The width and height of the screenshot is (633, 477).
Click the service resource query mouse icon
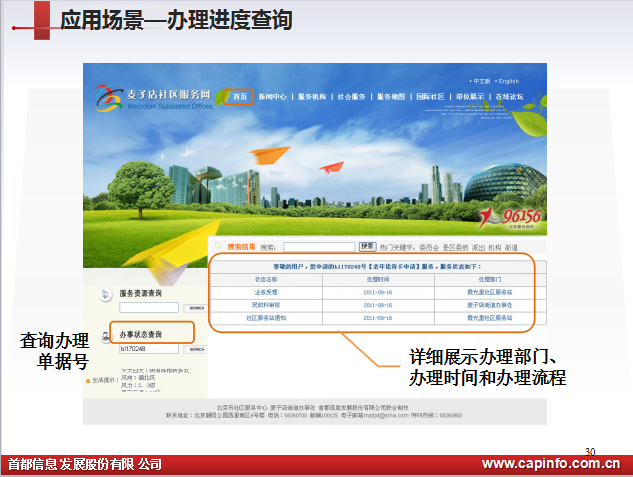tap(105, 294)
